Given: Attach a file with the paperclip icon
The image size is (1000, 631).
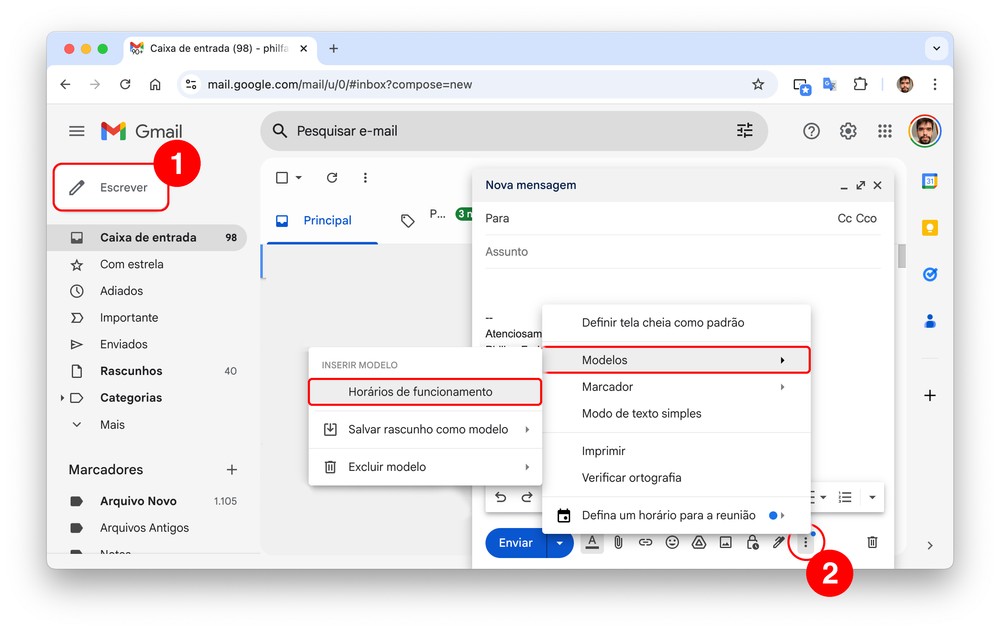Looking at the screenshot, I should tap(619, 542).
